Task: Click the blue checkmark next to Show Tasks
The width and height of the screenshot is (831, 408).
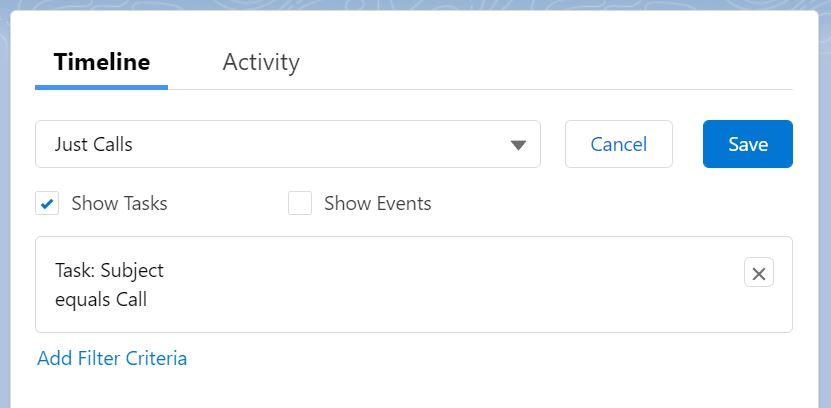Action: [47, 204]
